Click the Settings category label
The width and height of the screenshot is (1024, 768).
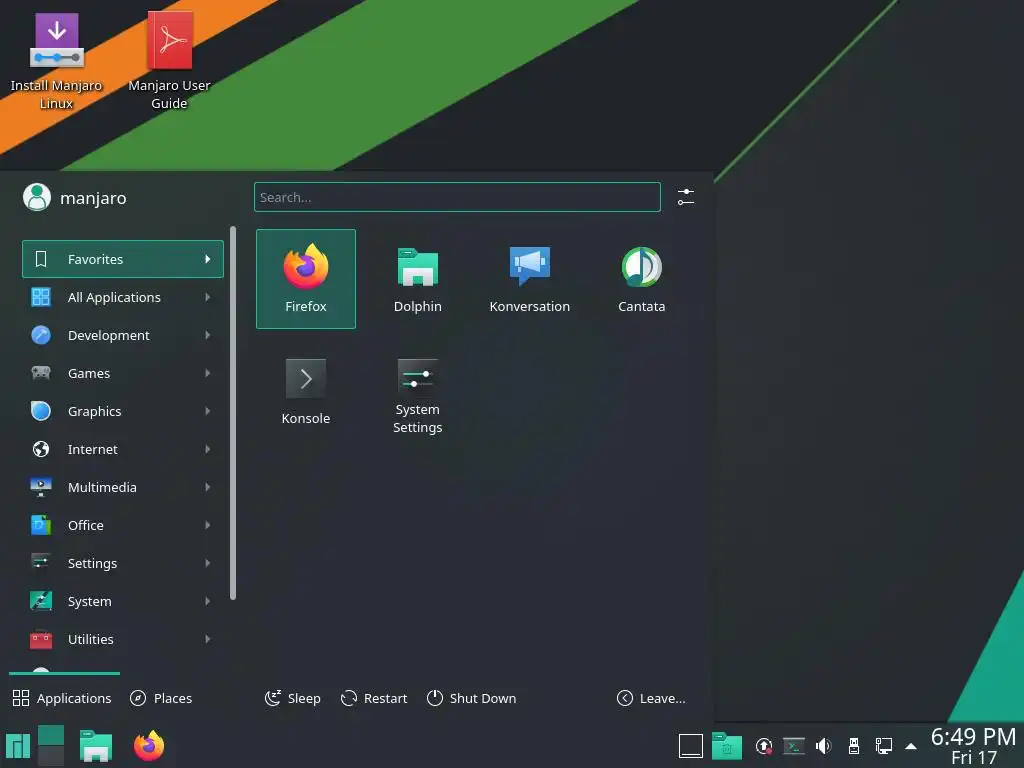tap(93, 563)
